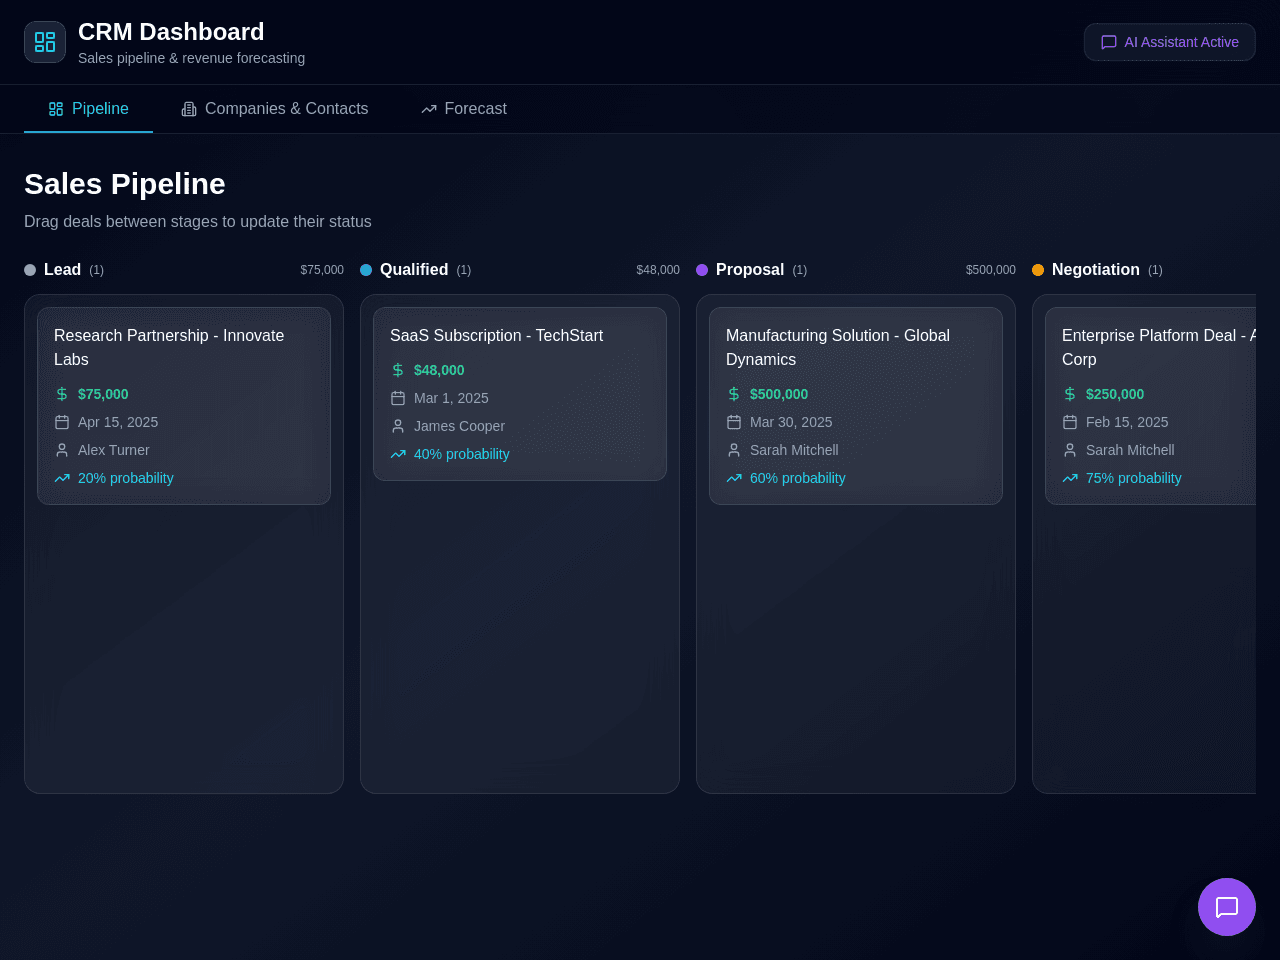The height and width of the screenshot is (960, 1280).
Task: Click the Sales Pipeline heading
Action: 125,184
